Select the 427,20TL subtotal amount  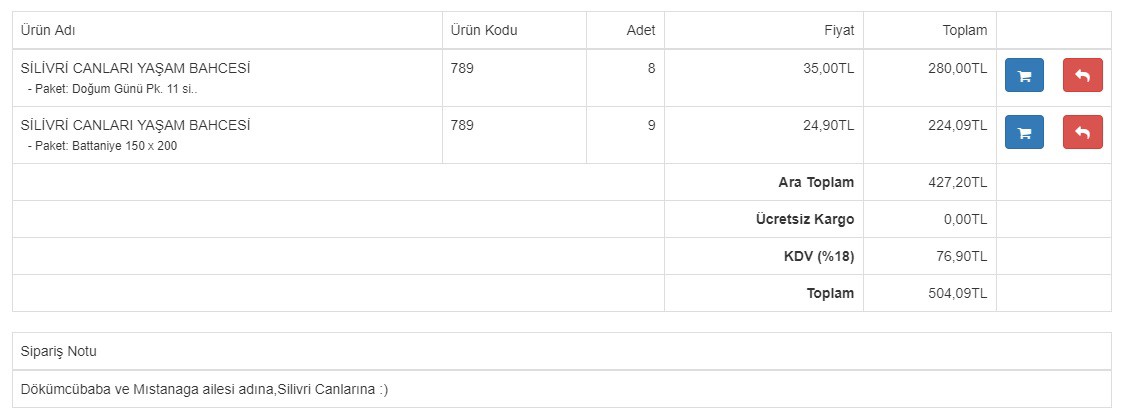[957, 182]
